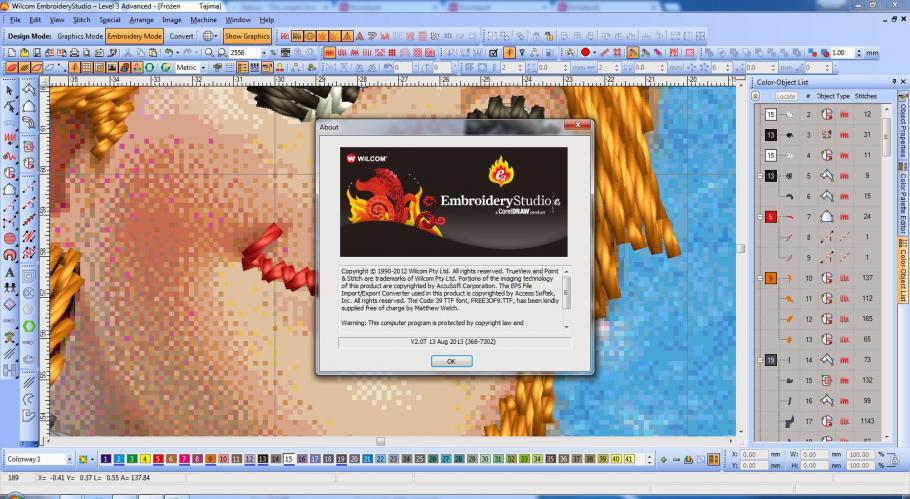
Task: Select color swatch 15 in palette
Action: [288, 459]
